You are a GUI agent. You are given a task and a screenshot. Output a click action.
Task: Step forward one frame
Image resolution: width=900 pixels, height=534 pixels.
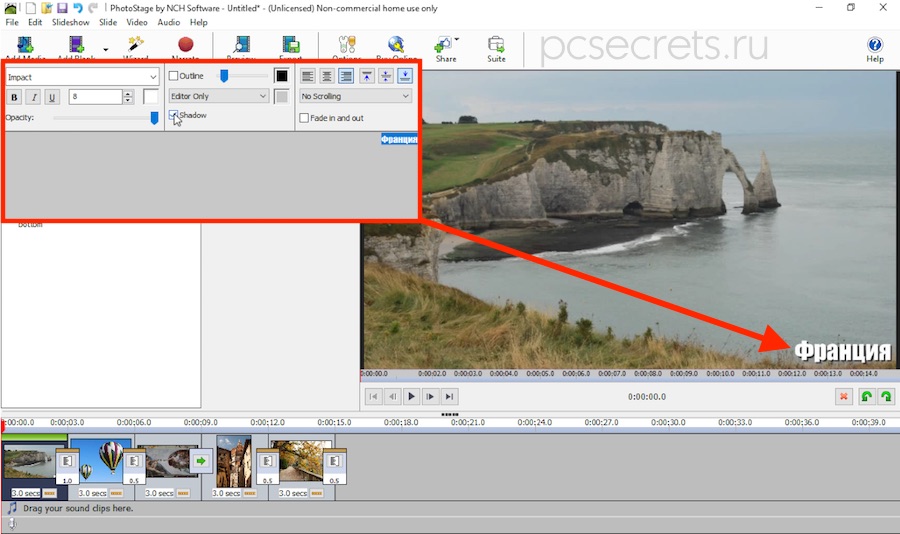click(x=430, y=396)
